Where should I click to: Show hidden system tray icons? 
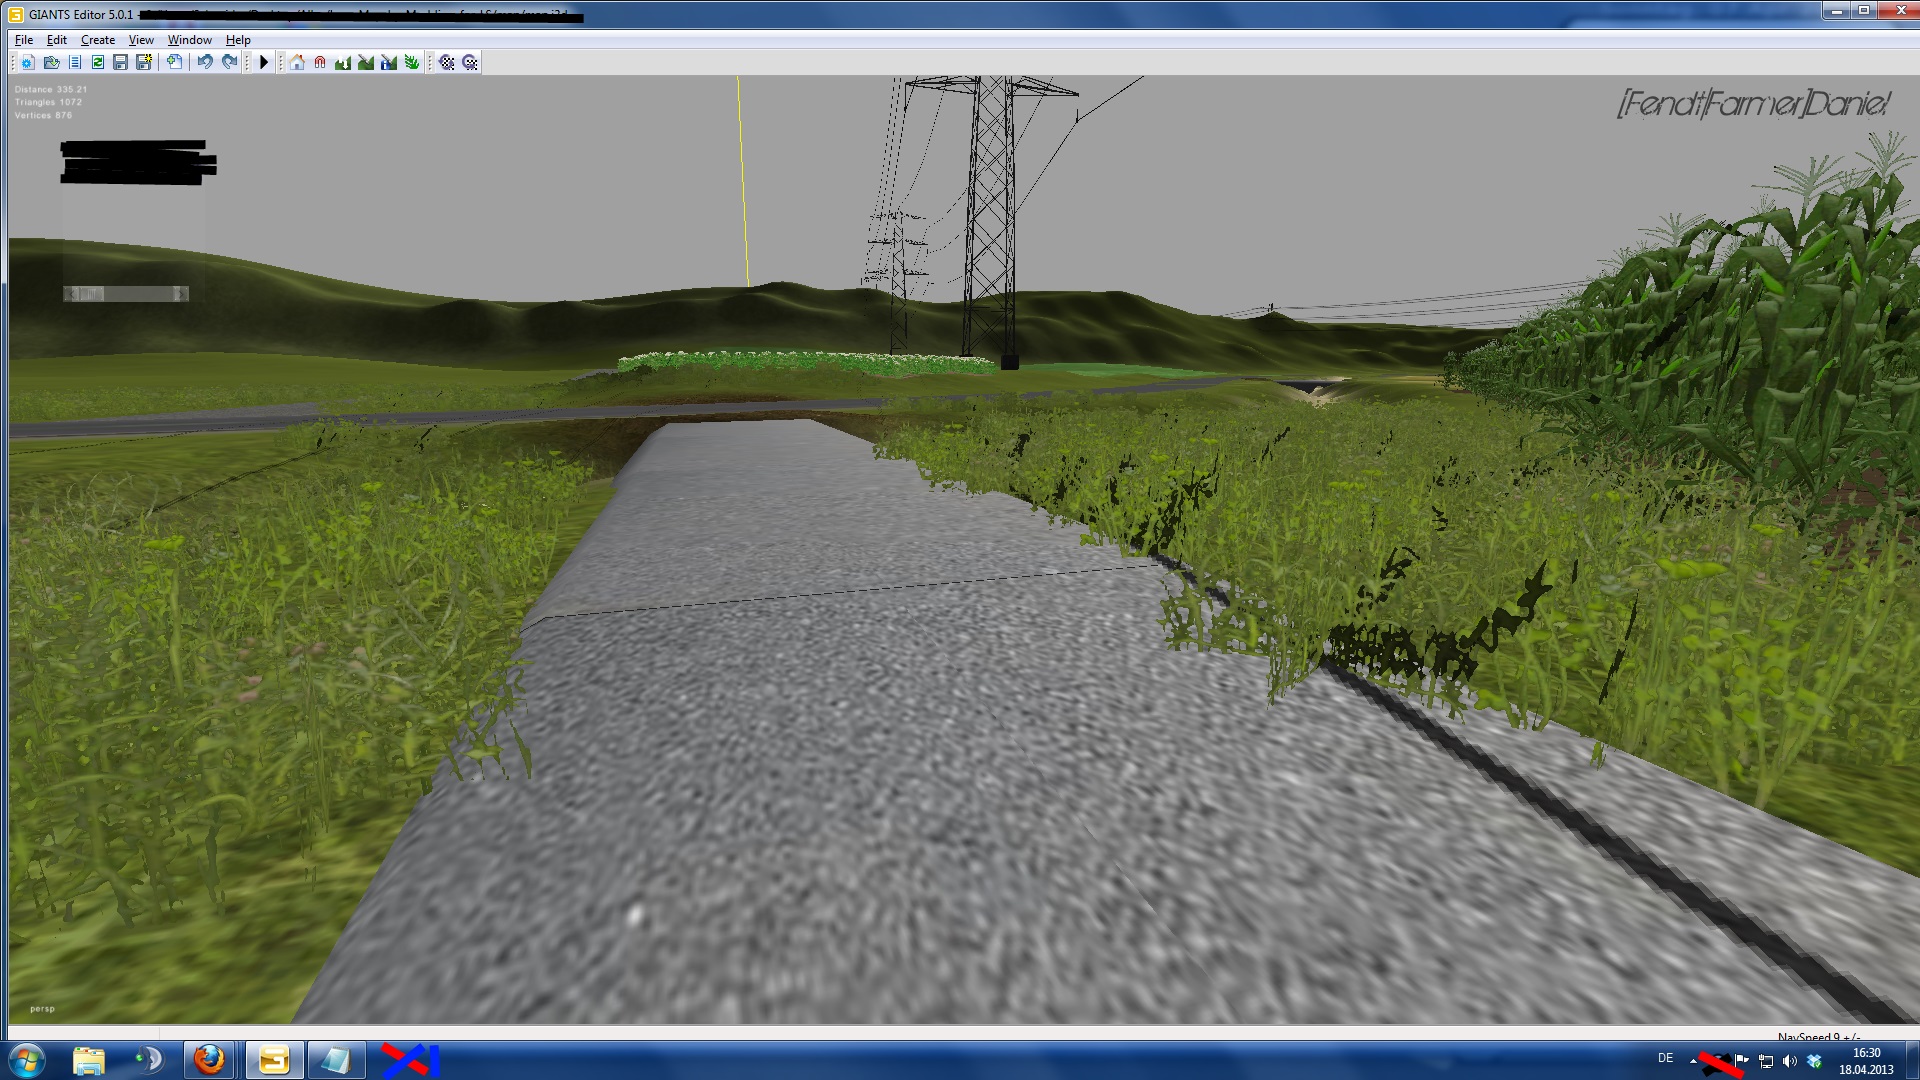1694,1061
